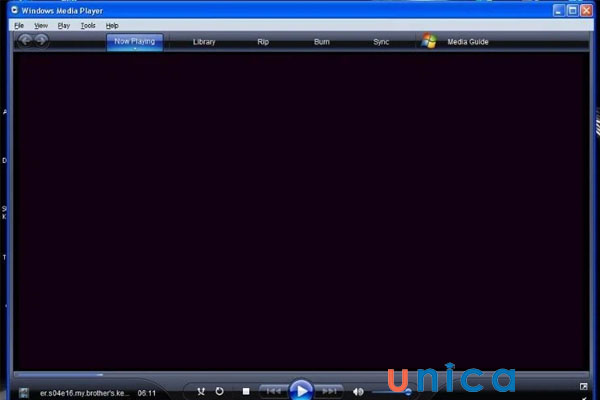Click the volume slider
This screenshot has width=600, height=400.
click(391, 392)
